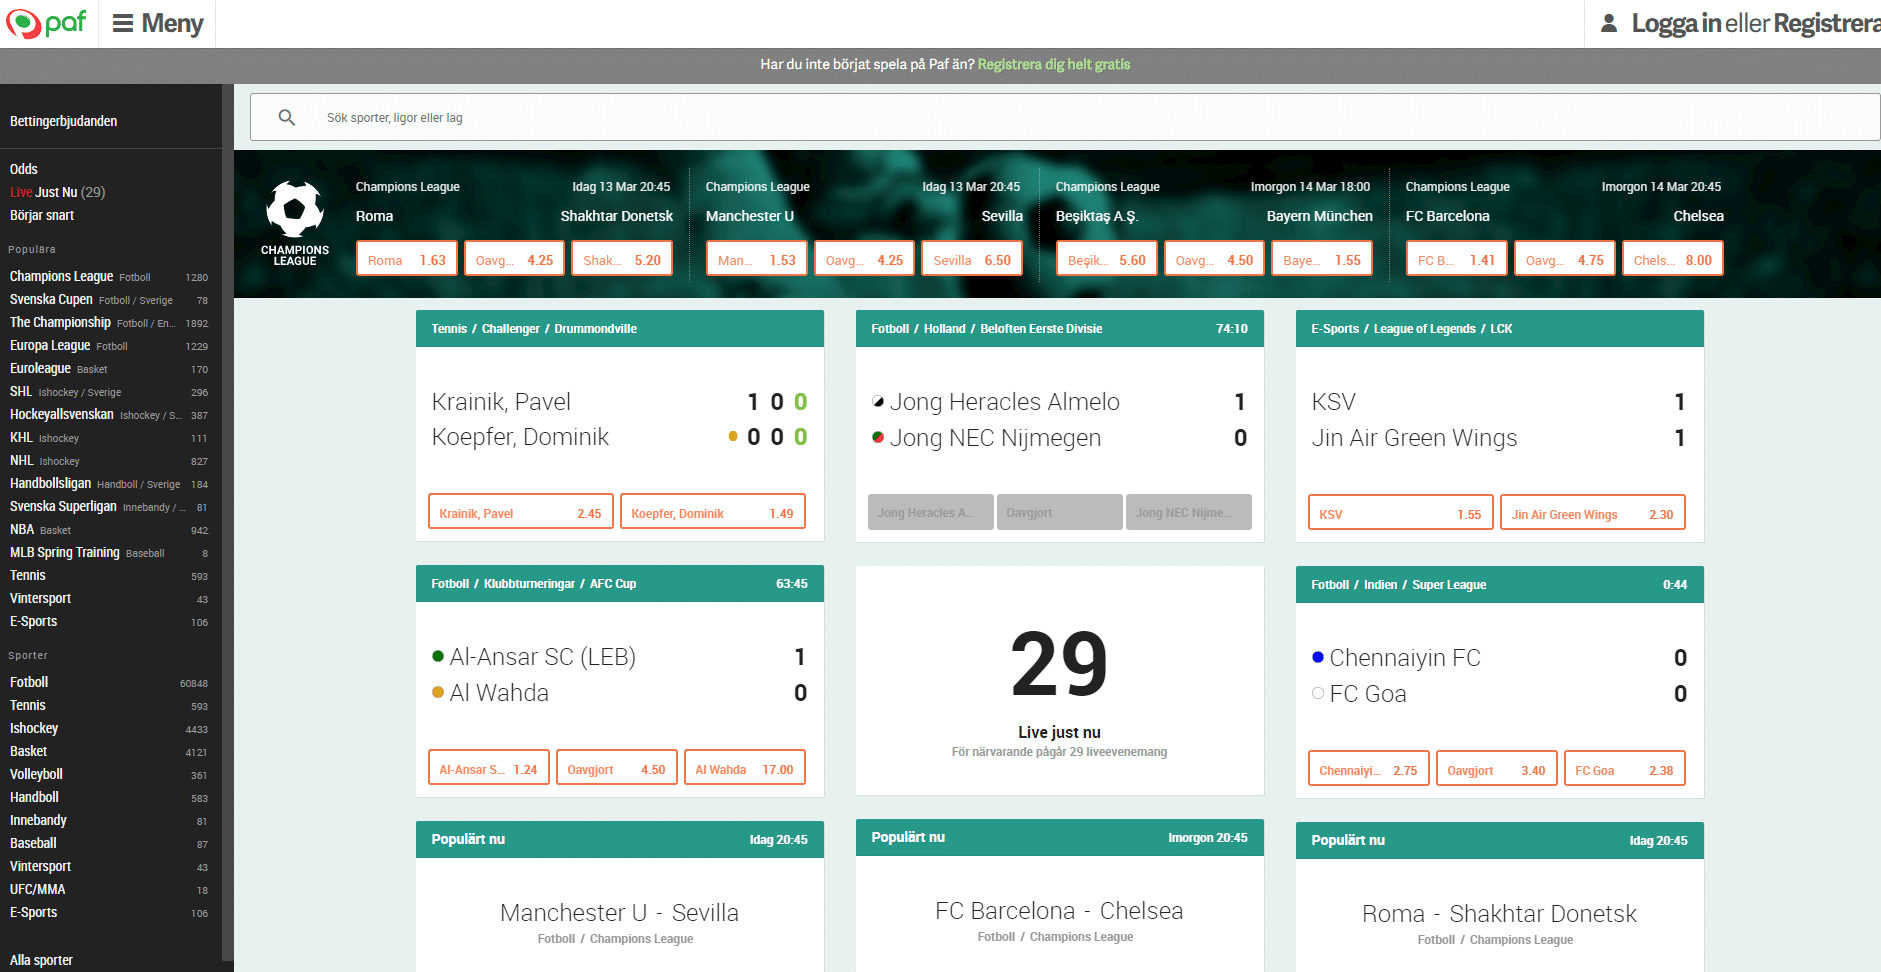The image size is (1881, 972).
Task: Open the hamburger Meny
Action: pos(156,23)
